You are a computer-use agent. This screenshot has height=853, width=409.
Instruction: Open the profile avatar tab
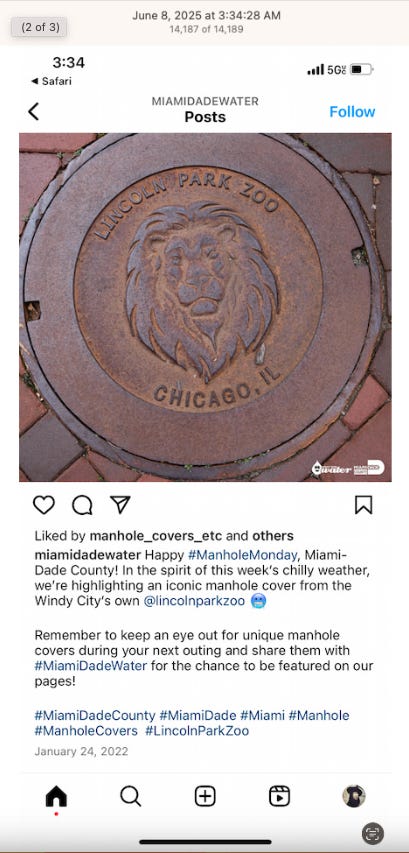click(354, 796)
